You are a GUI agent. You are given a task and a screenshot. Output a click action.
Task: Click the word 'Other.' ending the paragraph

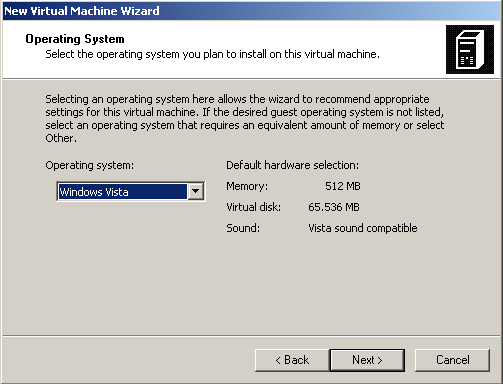point(61,138)
